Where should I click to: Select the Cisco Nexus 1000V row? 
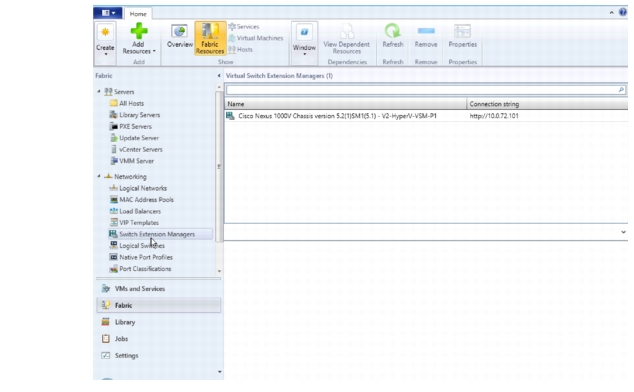[426, 116]
